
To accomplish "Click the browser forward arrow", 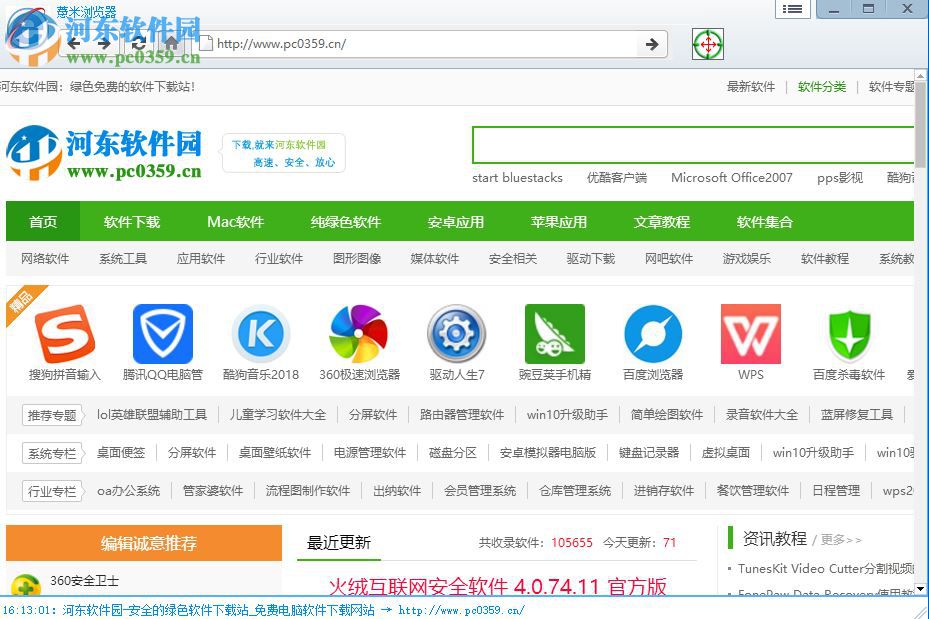I will pyautogui.click(x=104, y=43).
